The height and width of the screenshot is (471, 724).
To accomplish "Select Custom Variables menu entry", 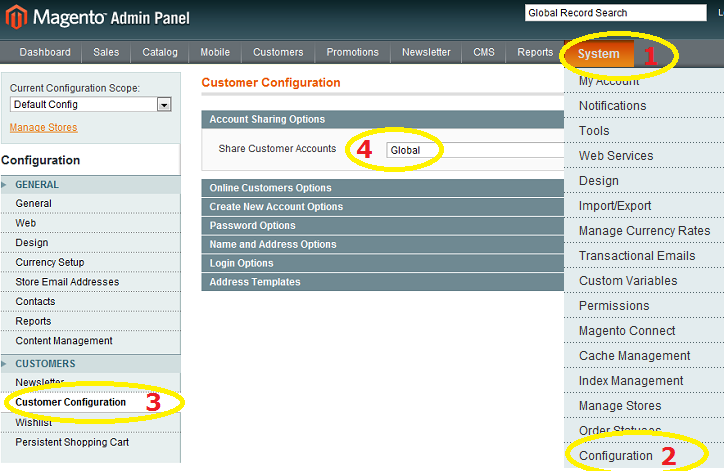I will [644, 280].
